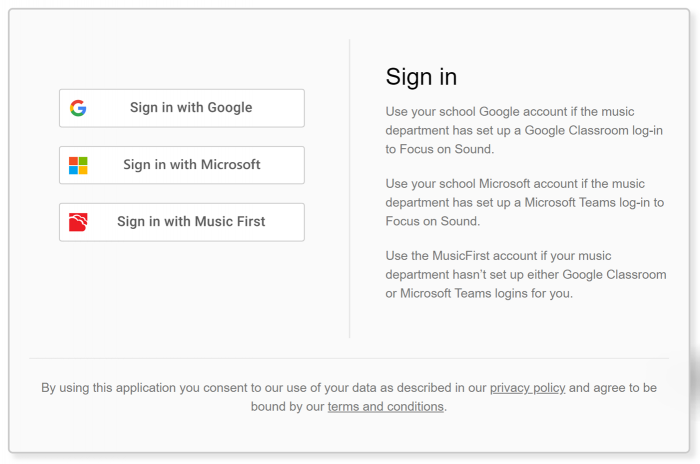Choose the Sign in with Music First button
The image size is (700, 464).
(x=182, y=222)
